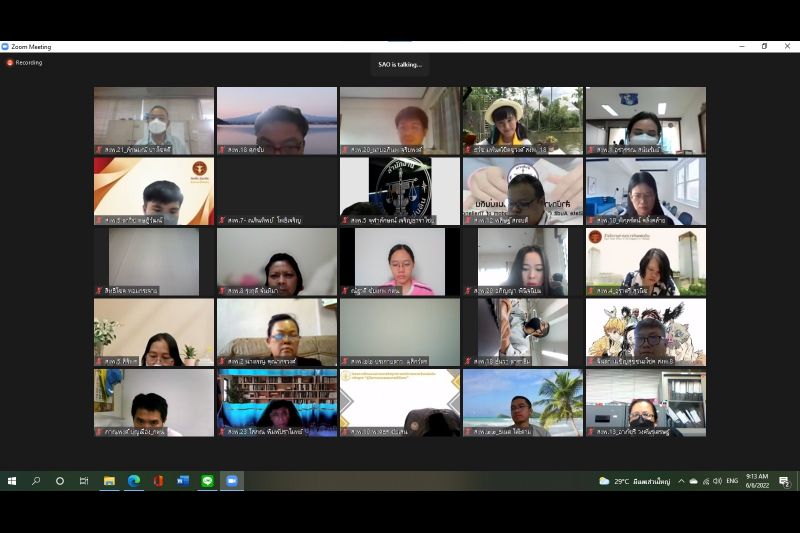Open the notification center icon

[x=784, y=481]
